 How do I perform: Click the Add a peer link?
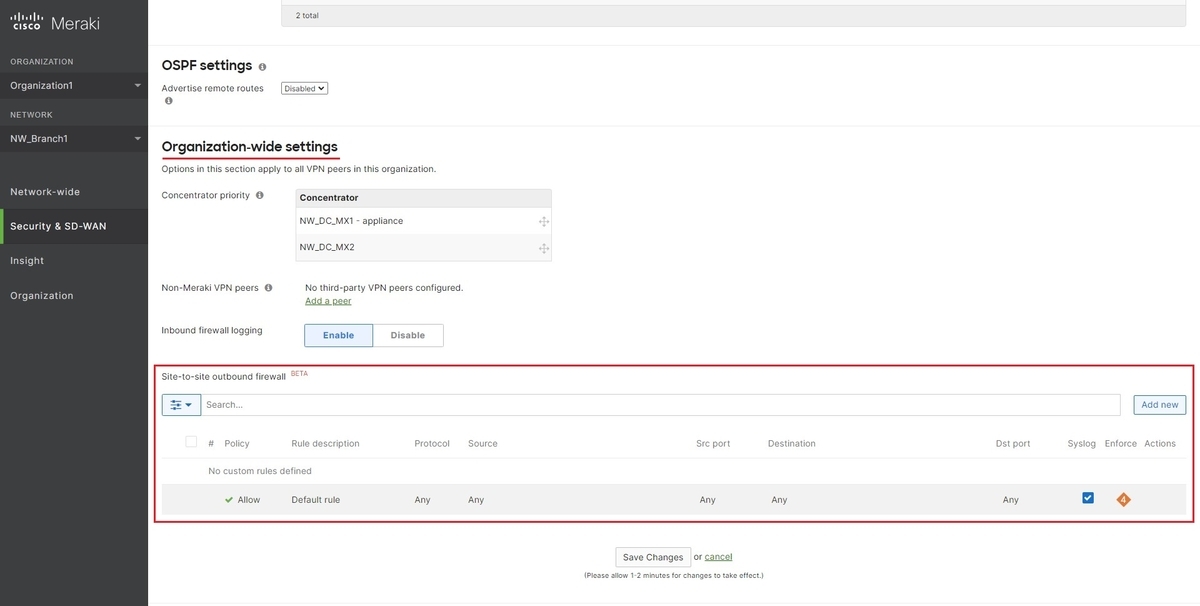(x=328, y=299)
